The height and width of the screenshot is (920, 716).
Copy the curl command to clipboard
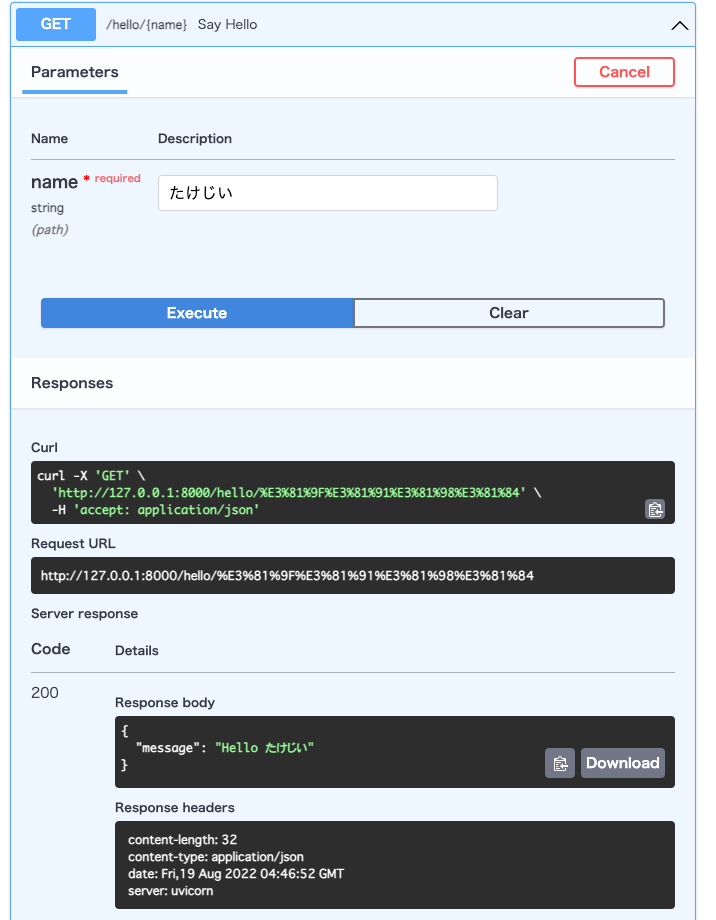tap(655, 509)
